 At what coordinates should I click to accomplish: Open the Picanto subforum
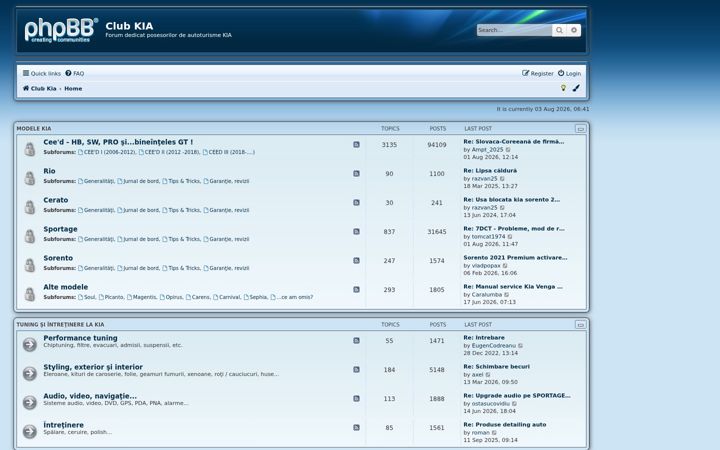pos(111,297)
